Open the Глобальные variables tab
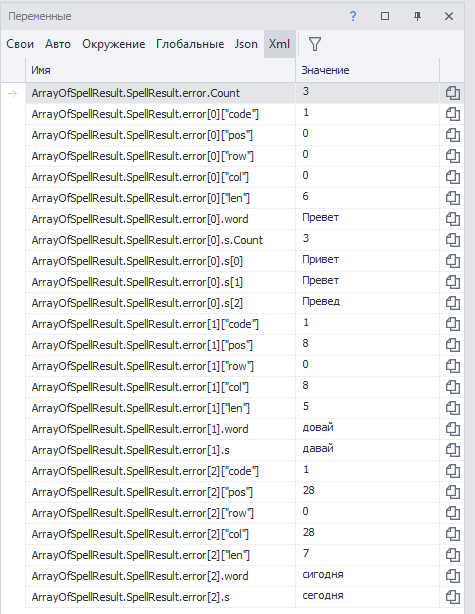475x614 pixels. [190, 44]
